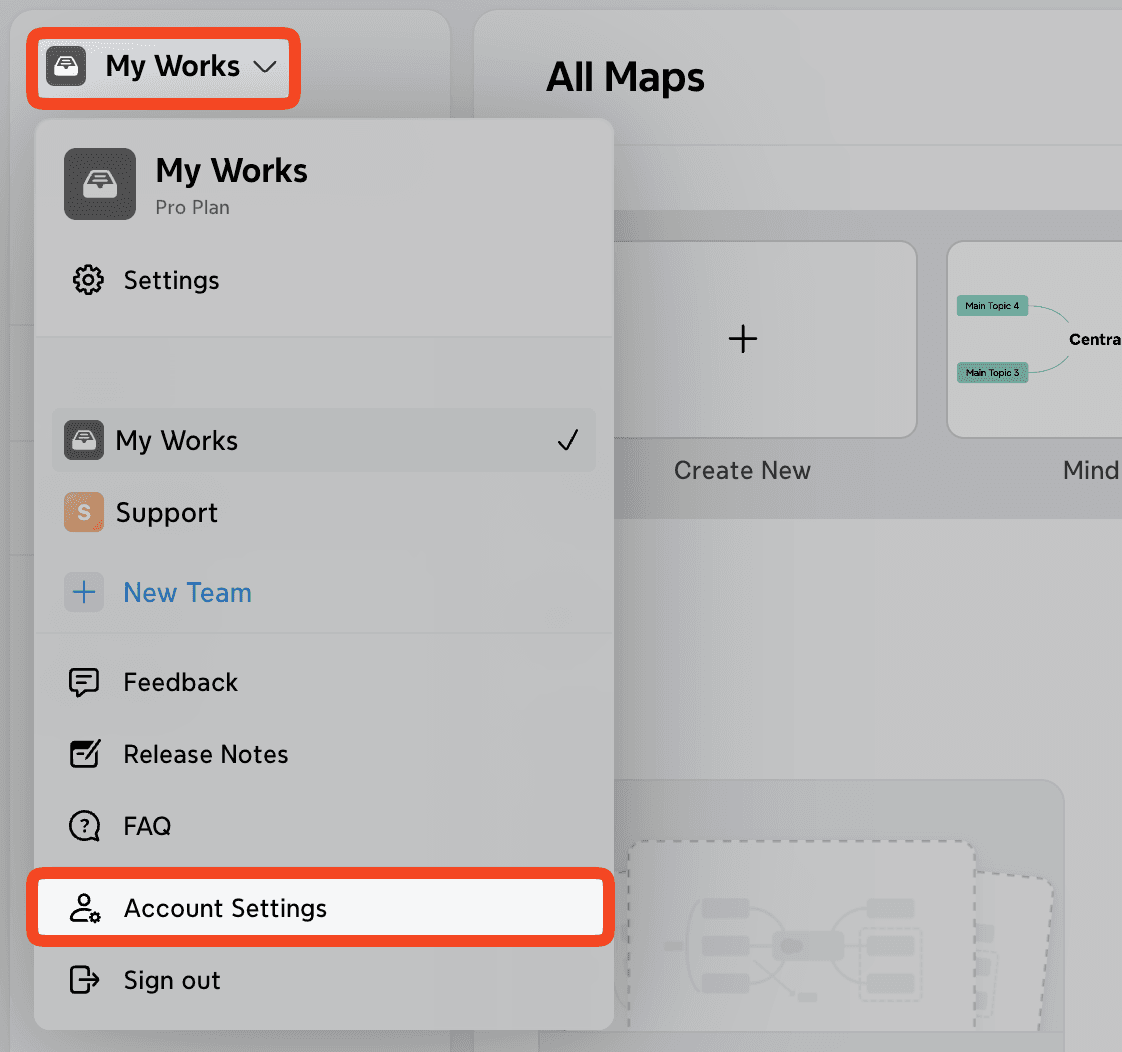
Task: Open the My Works workspace dropdown
Action: (x=163, y=68)
